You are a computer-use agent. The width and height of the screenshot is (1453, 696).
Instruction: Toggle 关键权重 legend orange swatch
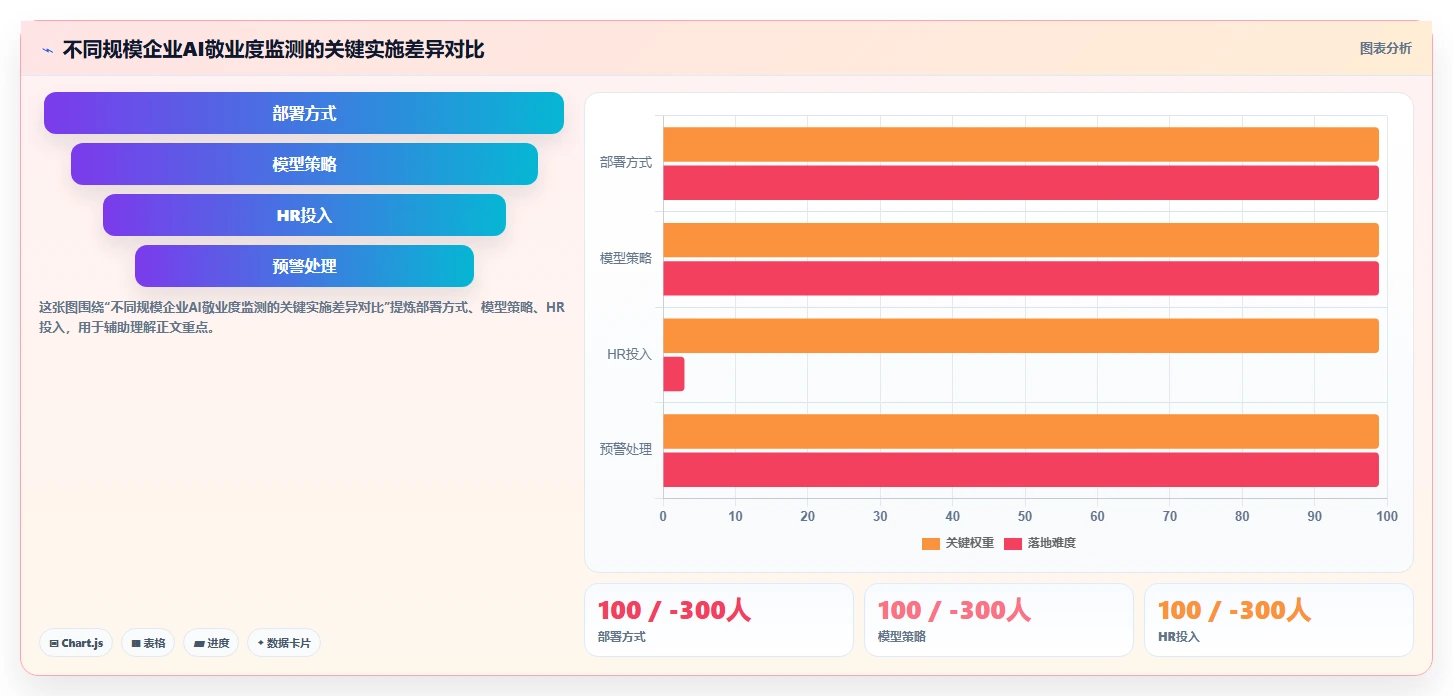coord(931,543)
